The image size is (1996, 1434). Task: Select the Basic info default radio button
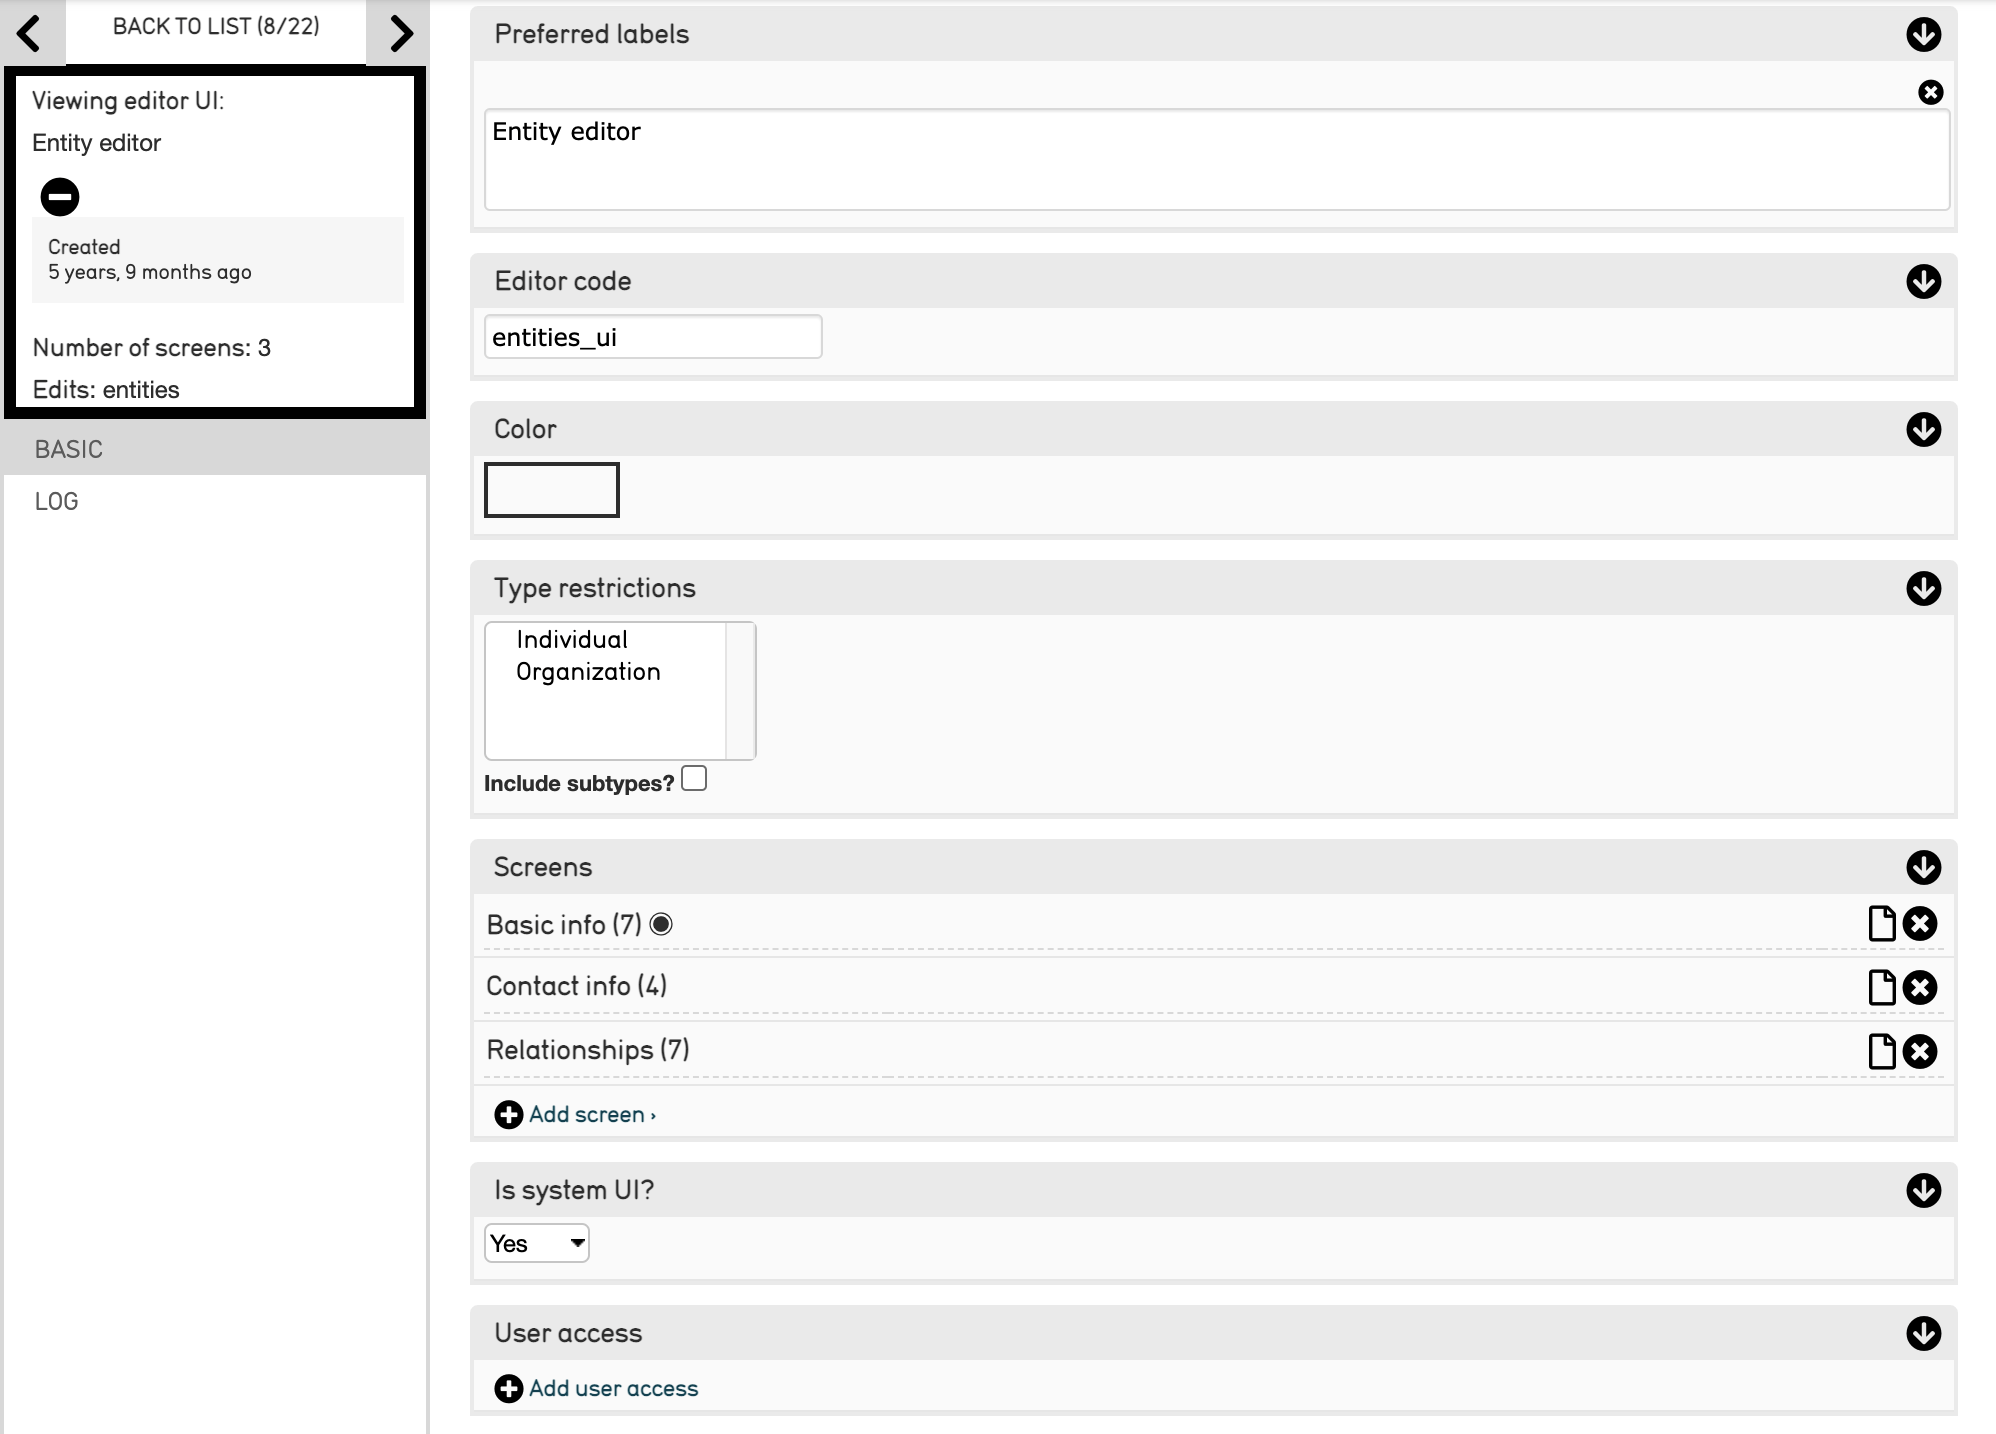click(661, 925)
